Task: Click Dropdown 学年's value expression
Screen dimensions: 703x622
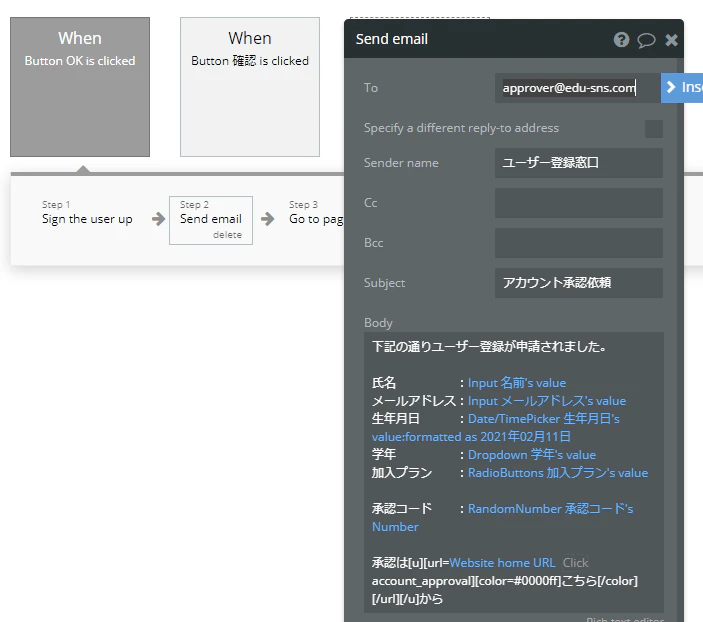Action: 532,455
